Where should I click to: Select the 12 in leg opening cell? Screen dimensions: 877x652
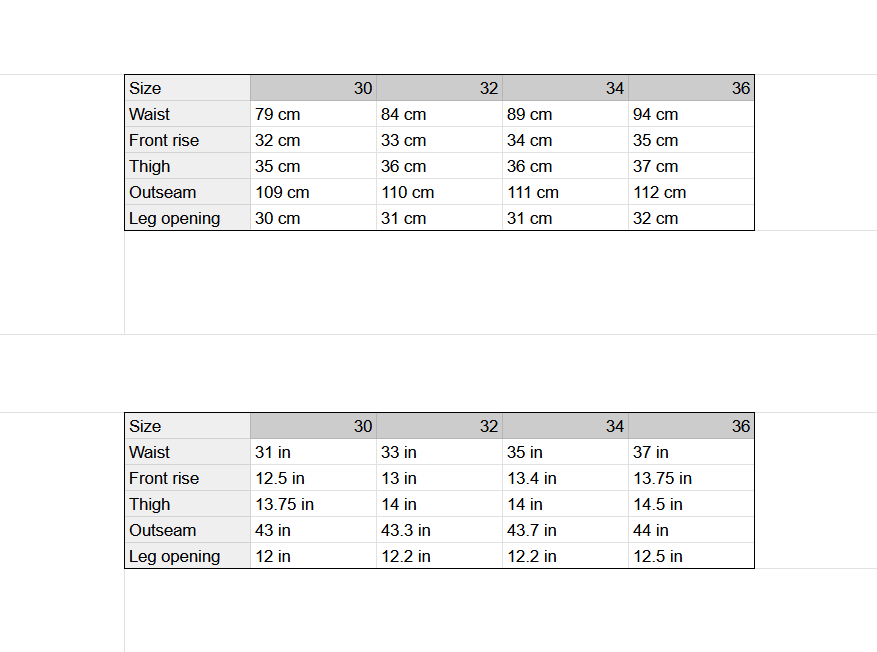tap(273, 557)
